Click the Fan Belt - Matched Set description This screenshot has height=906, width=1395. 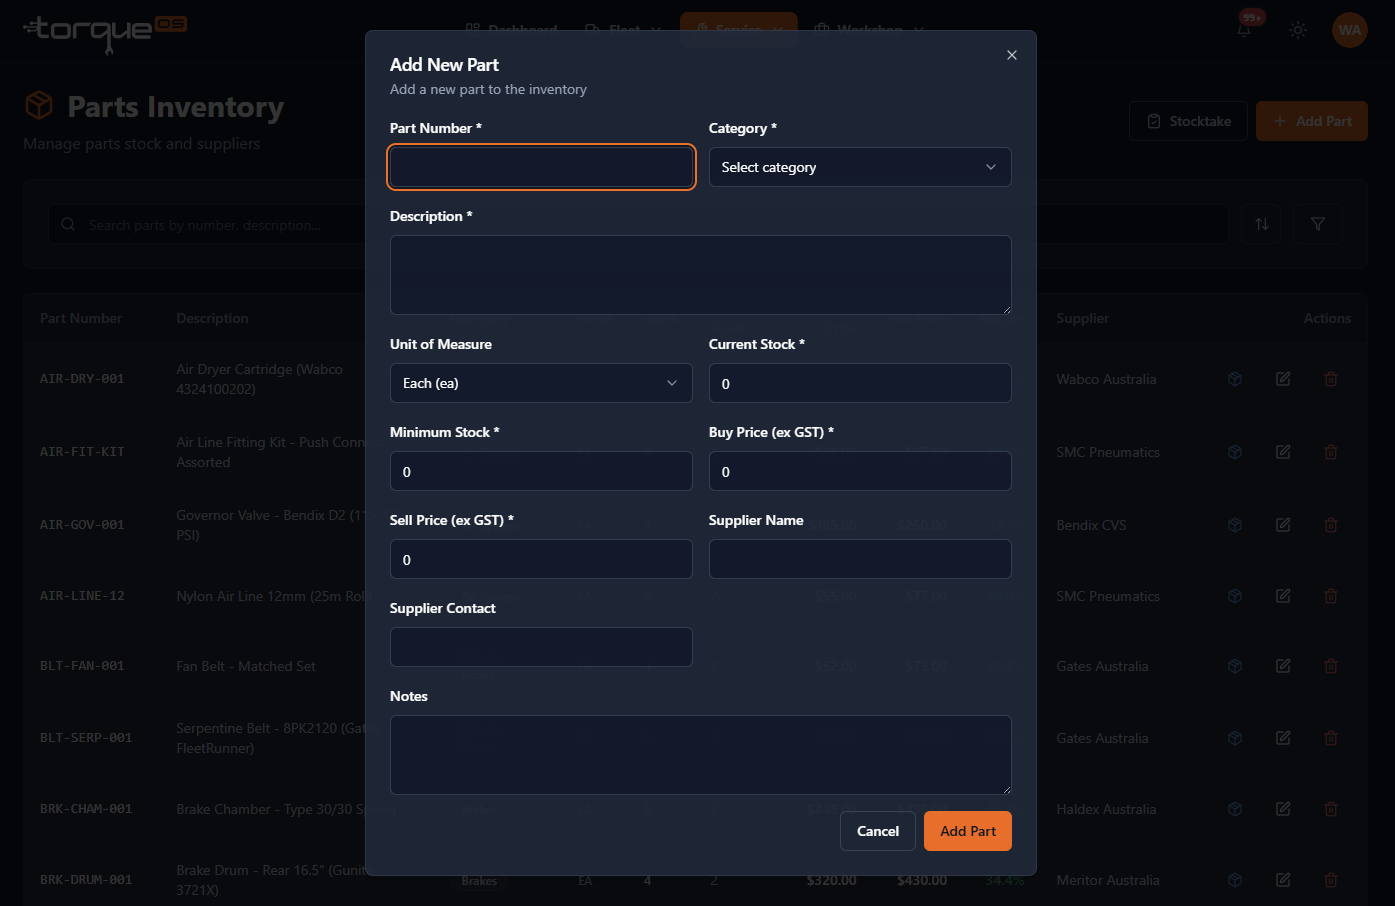pos(246,666)
